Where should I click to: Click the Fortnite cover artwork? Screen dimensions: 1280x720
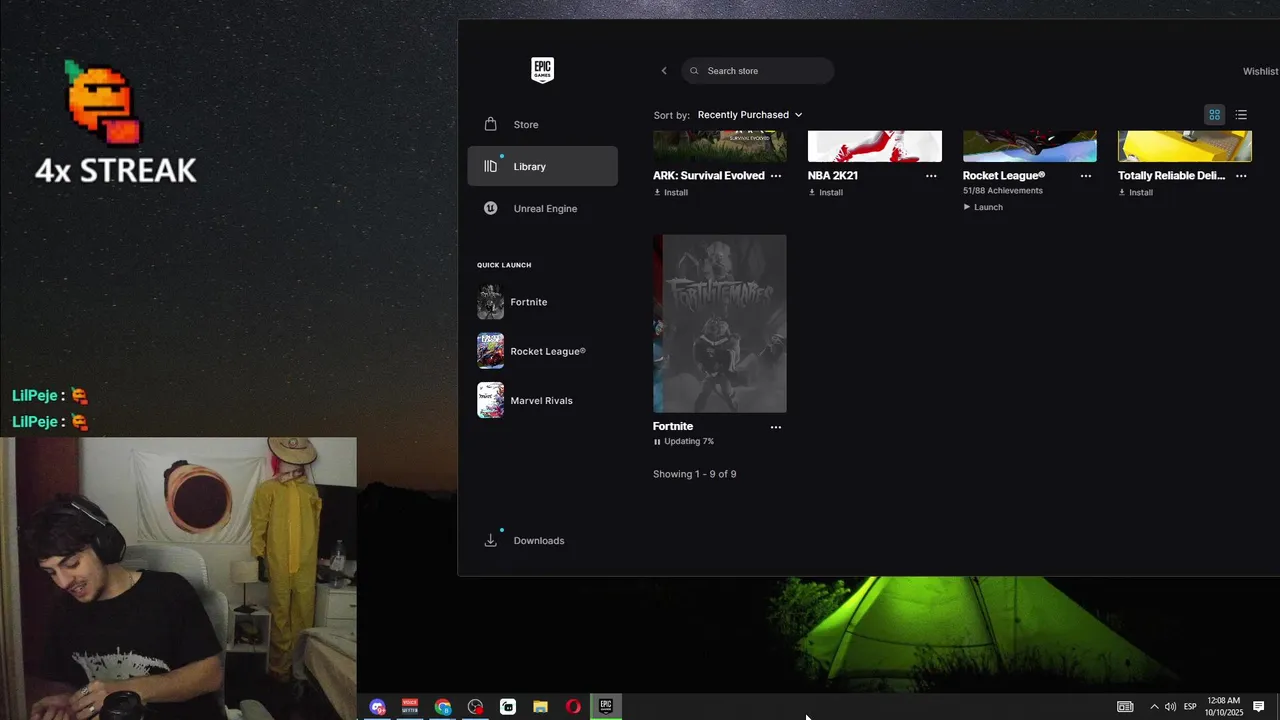[720, 323]
